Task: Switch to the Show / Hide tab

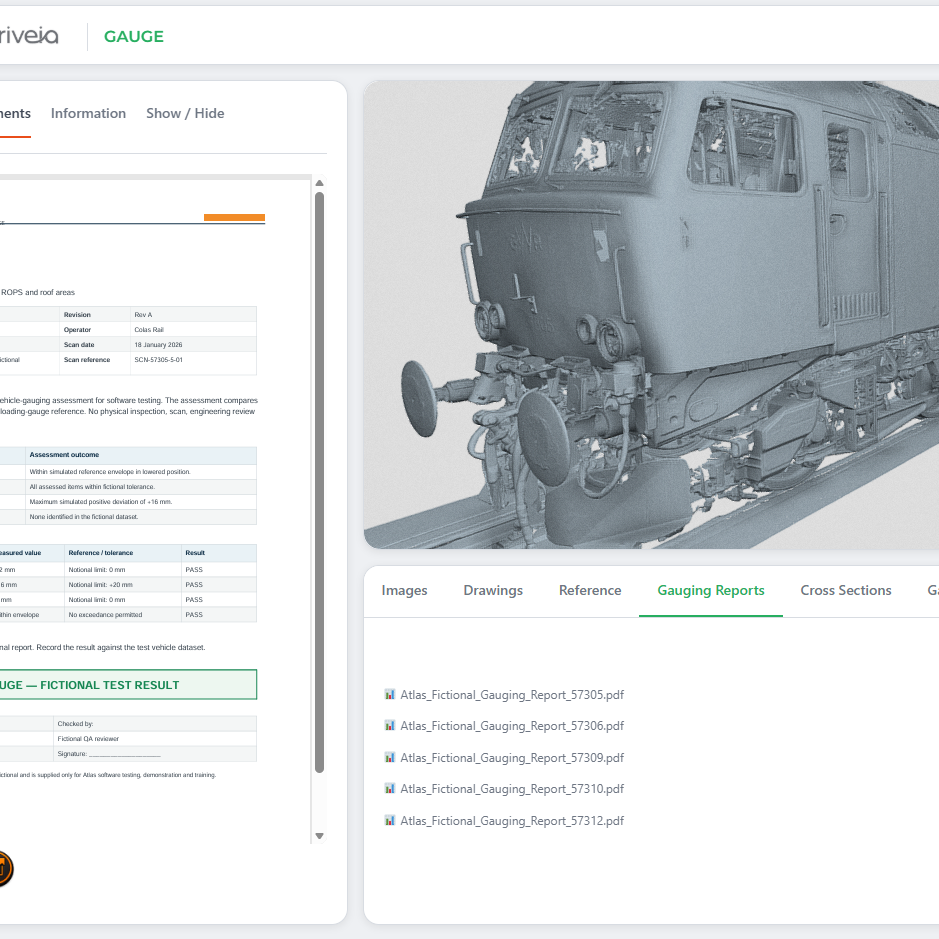Action: (185, 113)
